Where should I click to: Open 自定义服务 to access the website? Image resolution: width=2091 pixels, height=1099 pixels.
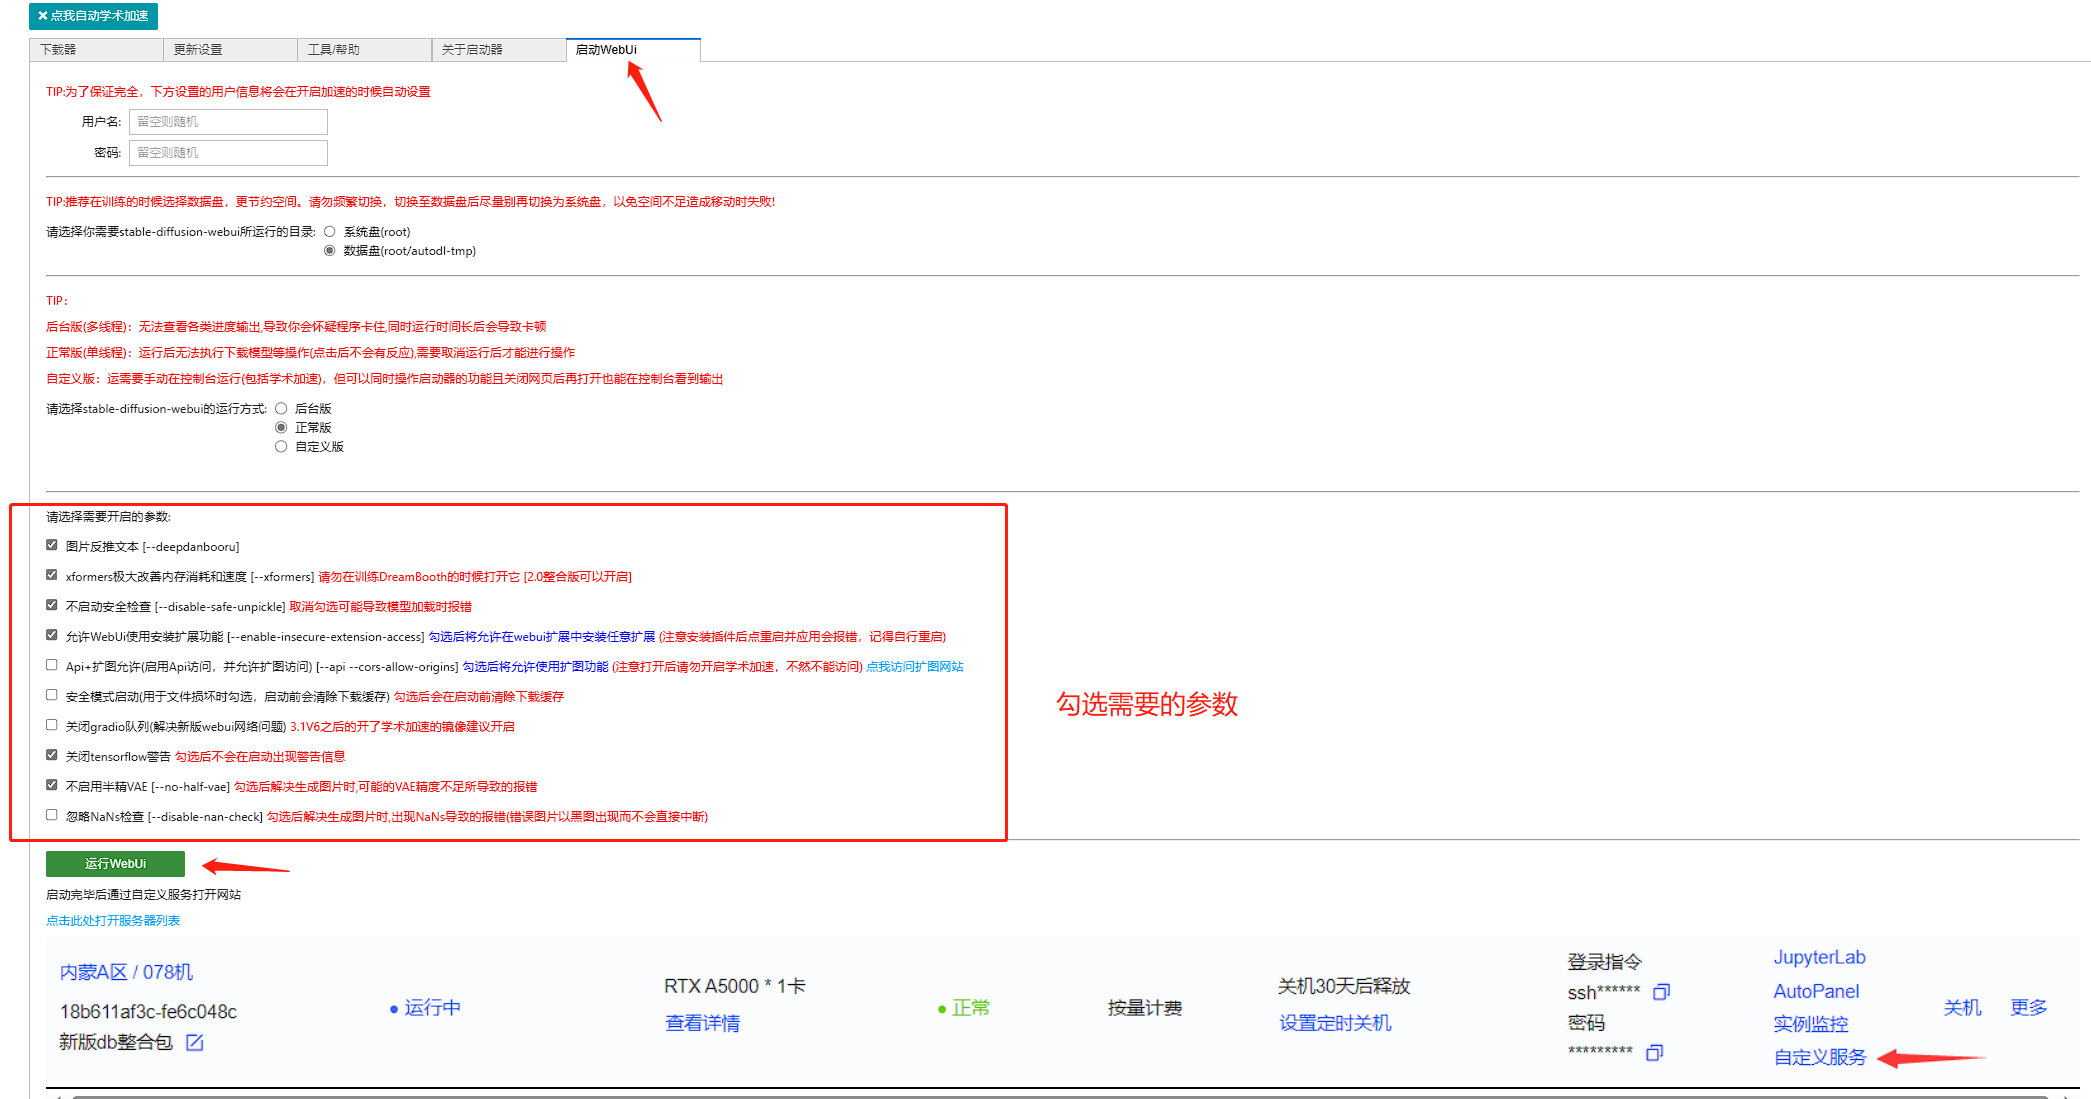(1819, 1057)
